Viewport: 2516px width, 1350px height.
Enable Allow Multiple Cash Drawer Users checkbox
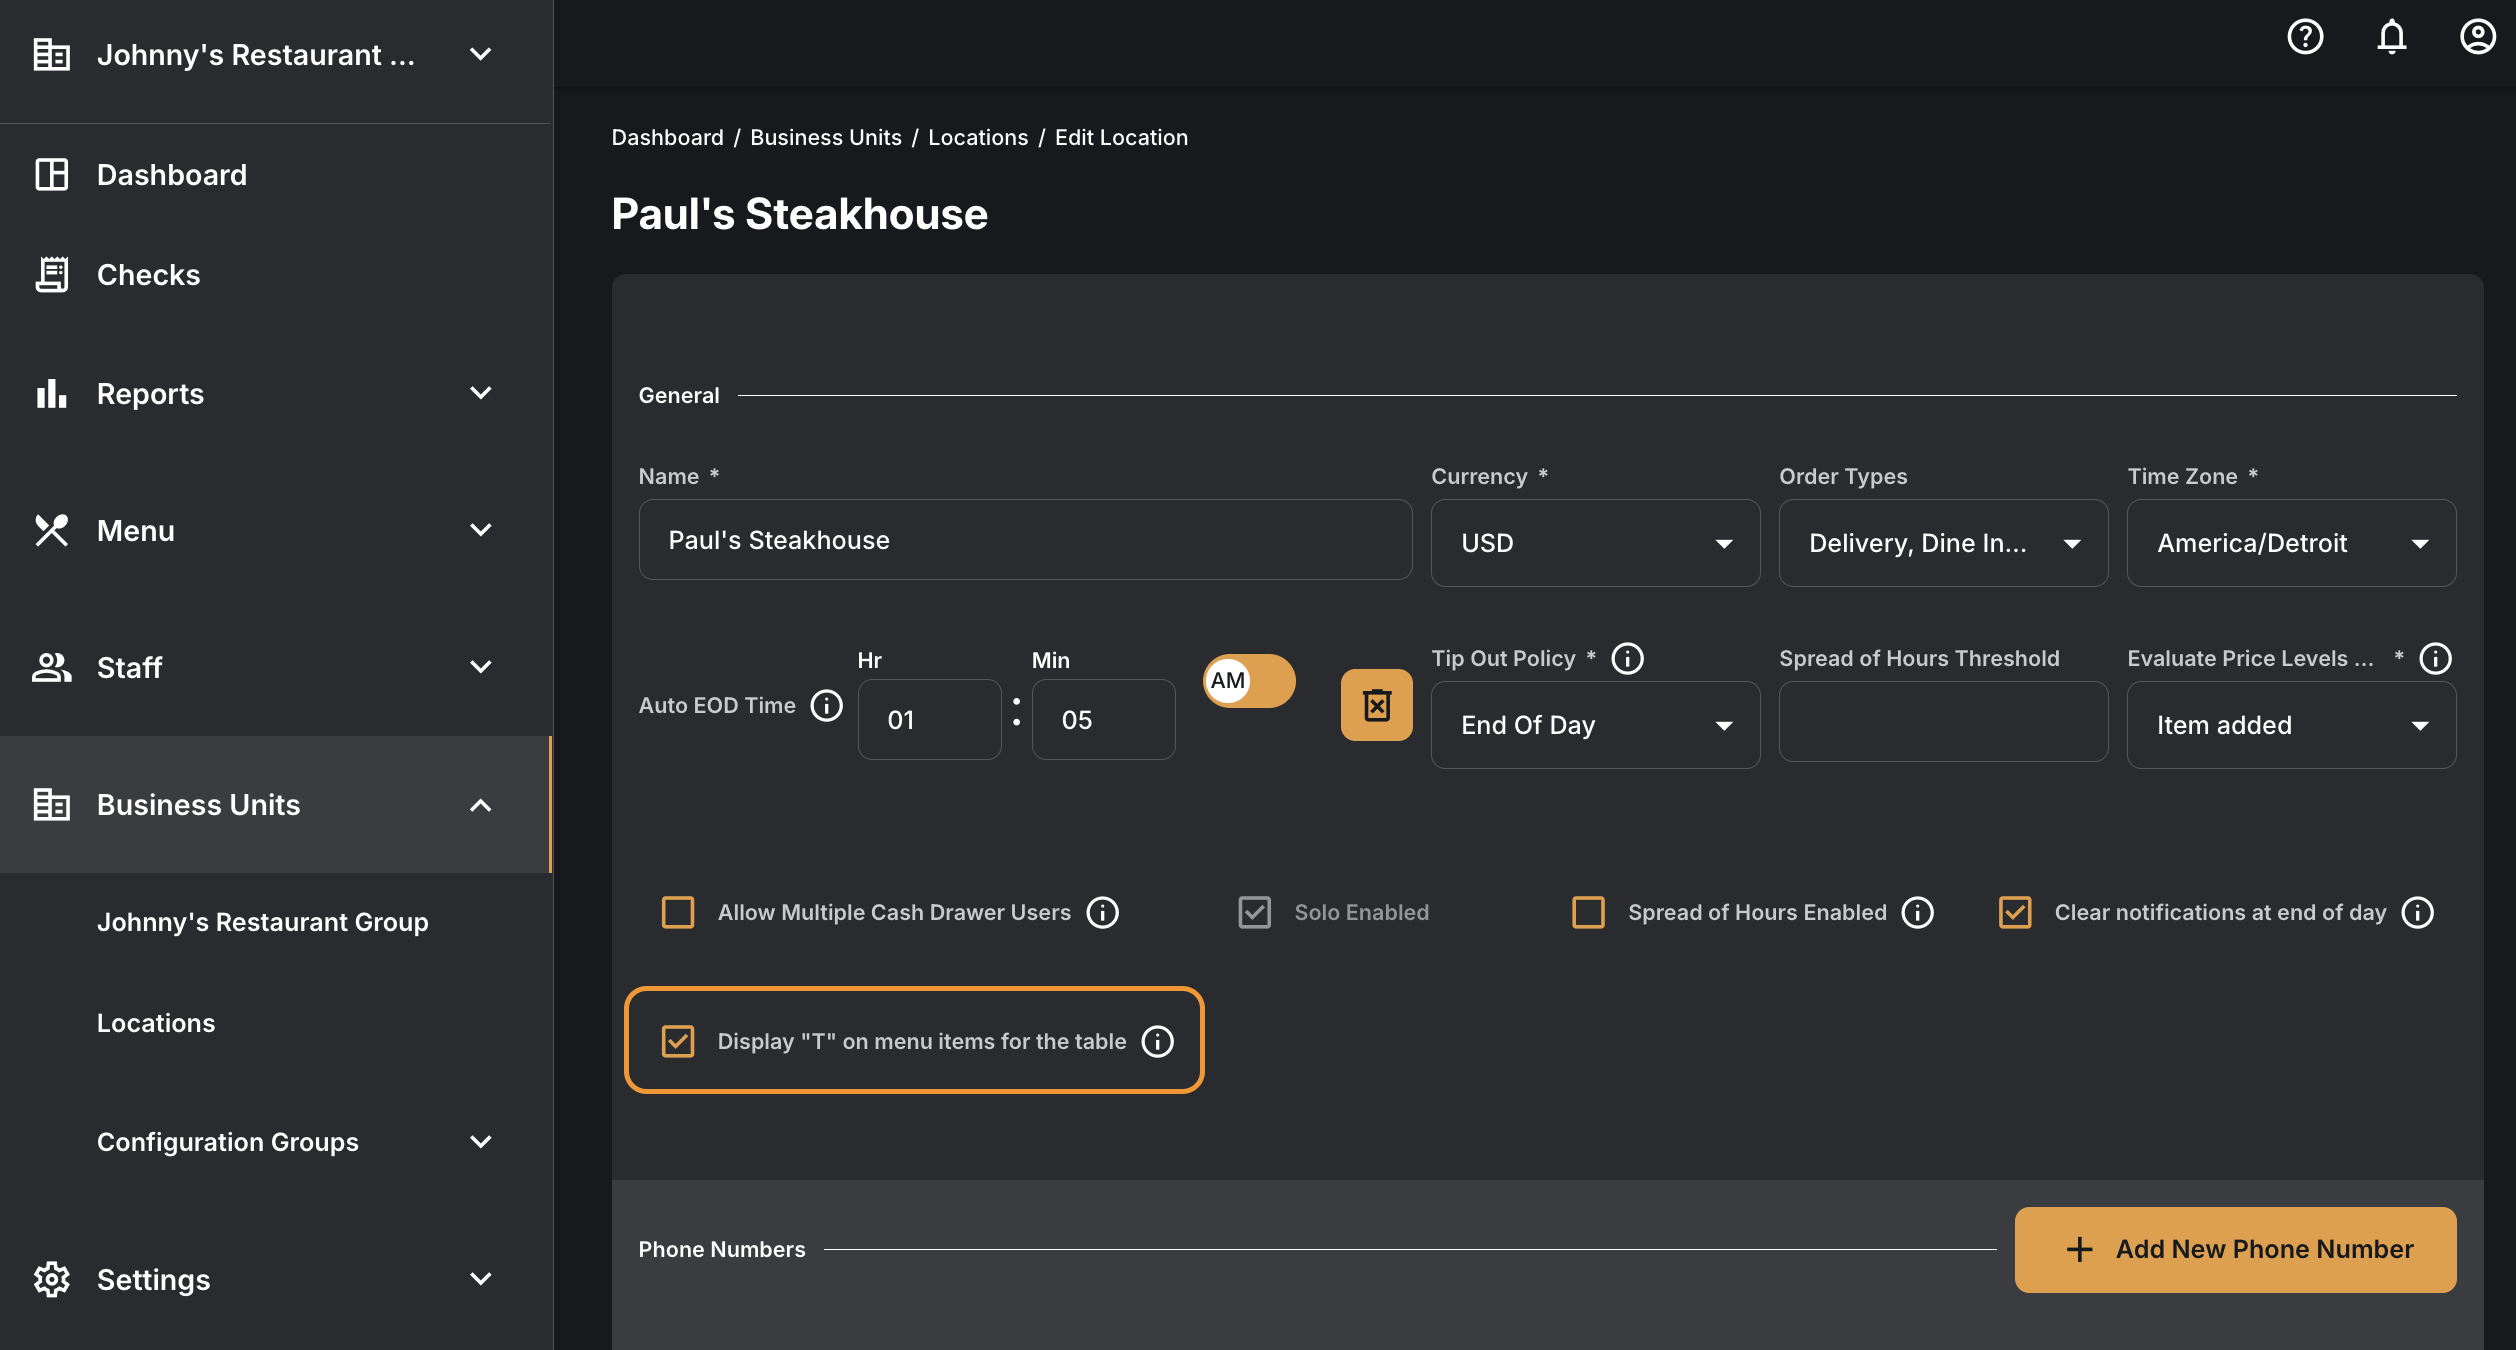[677, 912]
